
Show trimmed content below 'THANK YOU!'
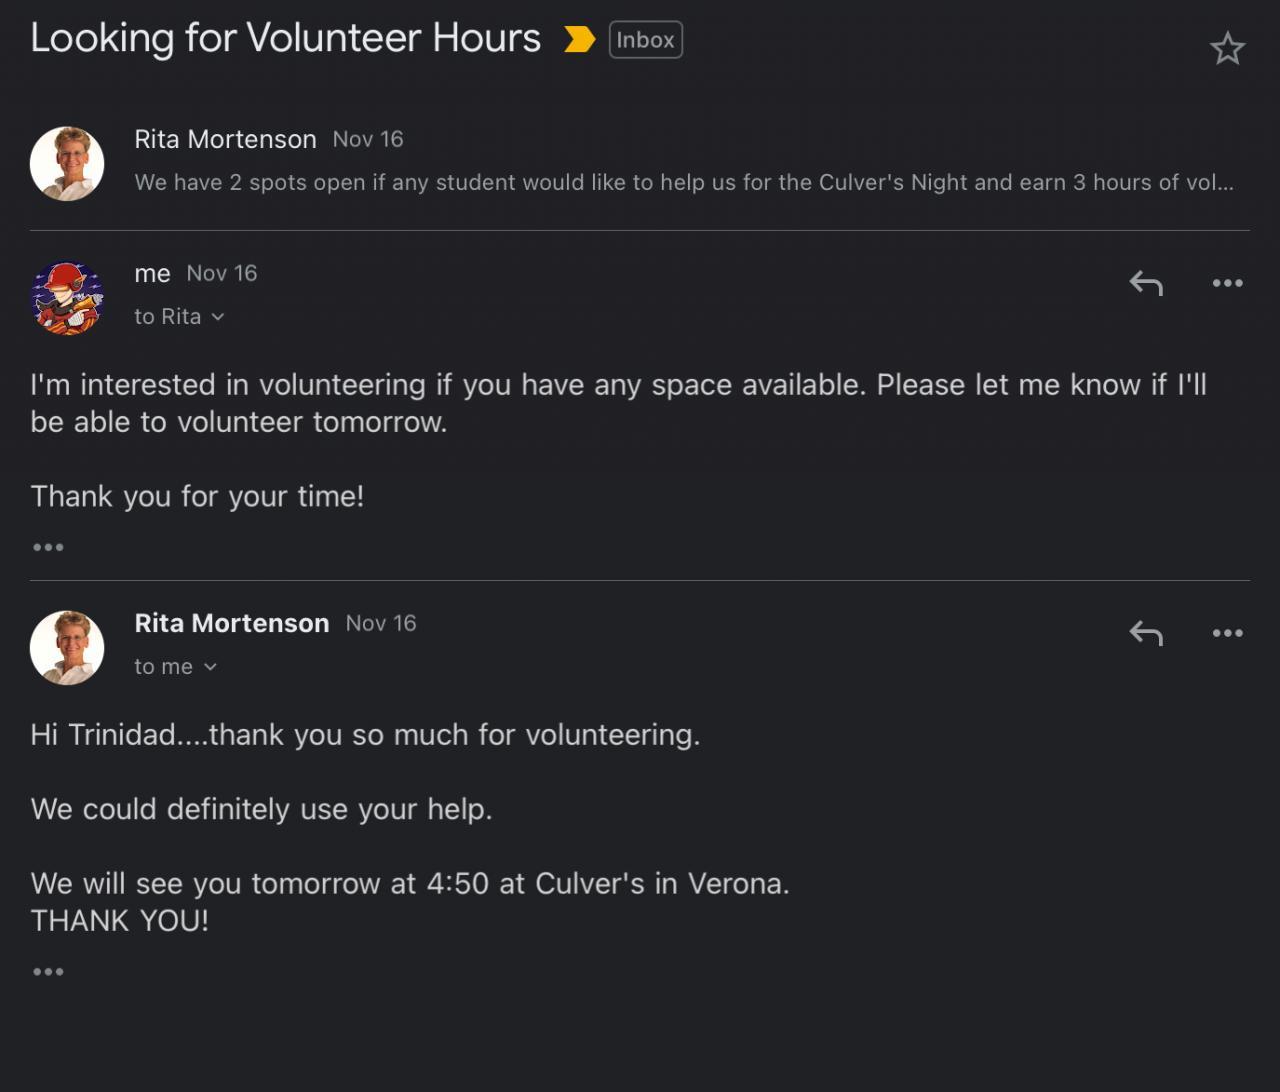(48, 971)
